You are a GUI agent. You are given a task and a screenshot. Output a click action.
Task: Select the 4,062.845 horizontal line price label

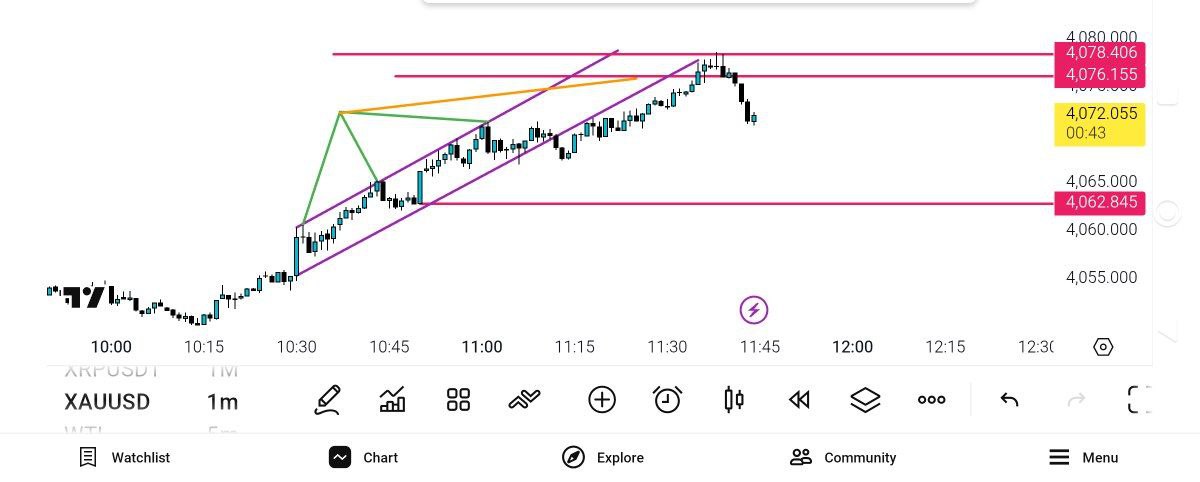pyautogui.click(x=1099, y=202)
